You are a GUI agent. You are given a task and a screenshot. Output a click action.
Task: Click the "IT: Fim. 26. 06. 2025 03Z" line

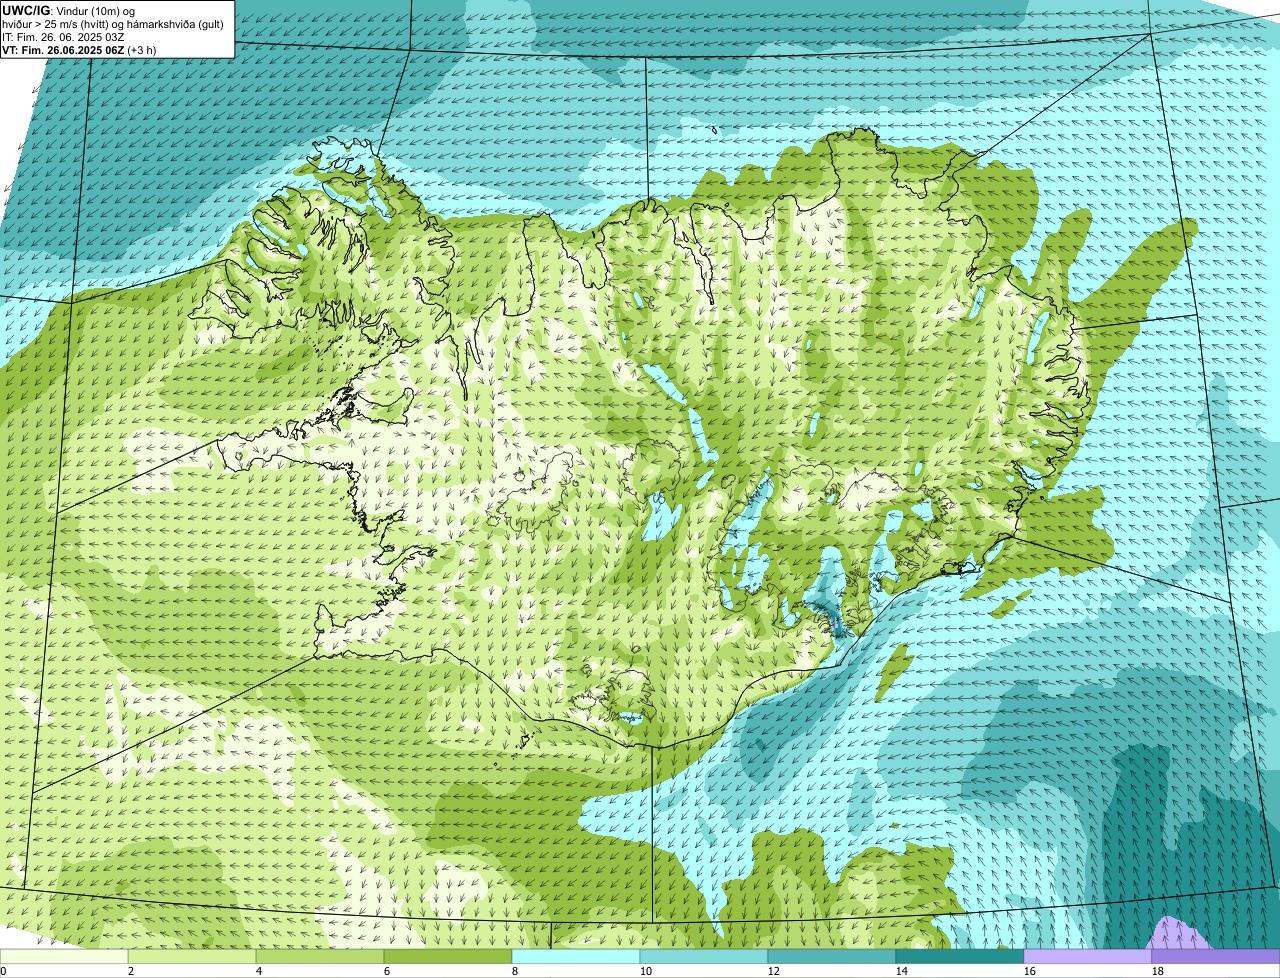tap(64, 36)
